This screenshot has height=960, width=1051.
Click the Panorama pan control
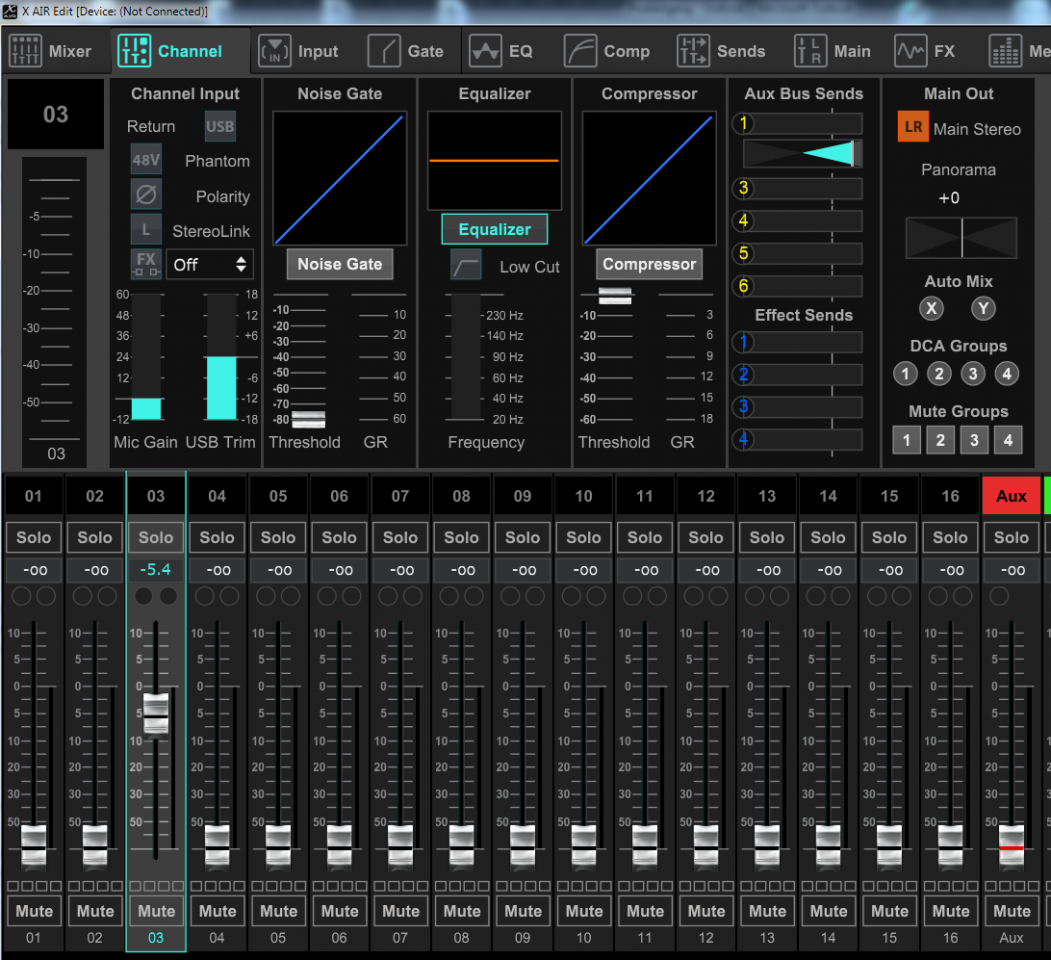point(961,238)
